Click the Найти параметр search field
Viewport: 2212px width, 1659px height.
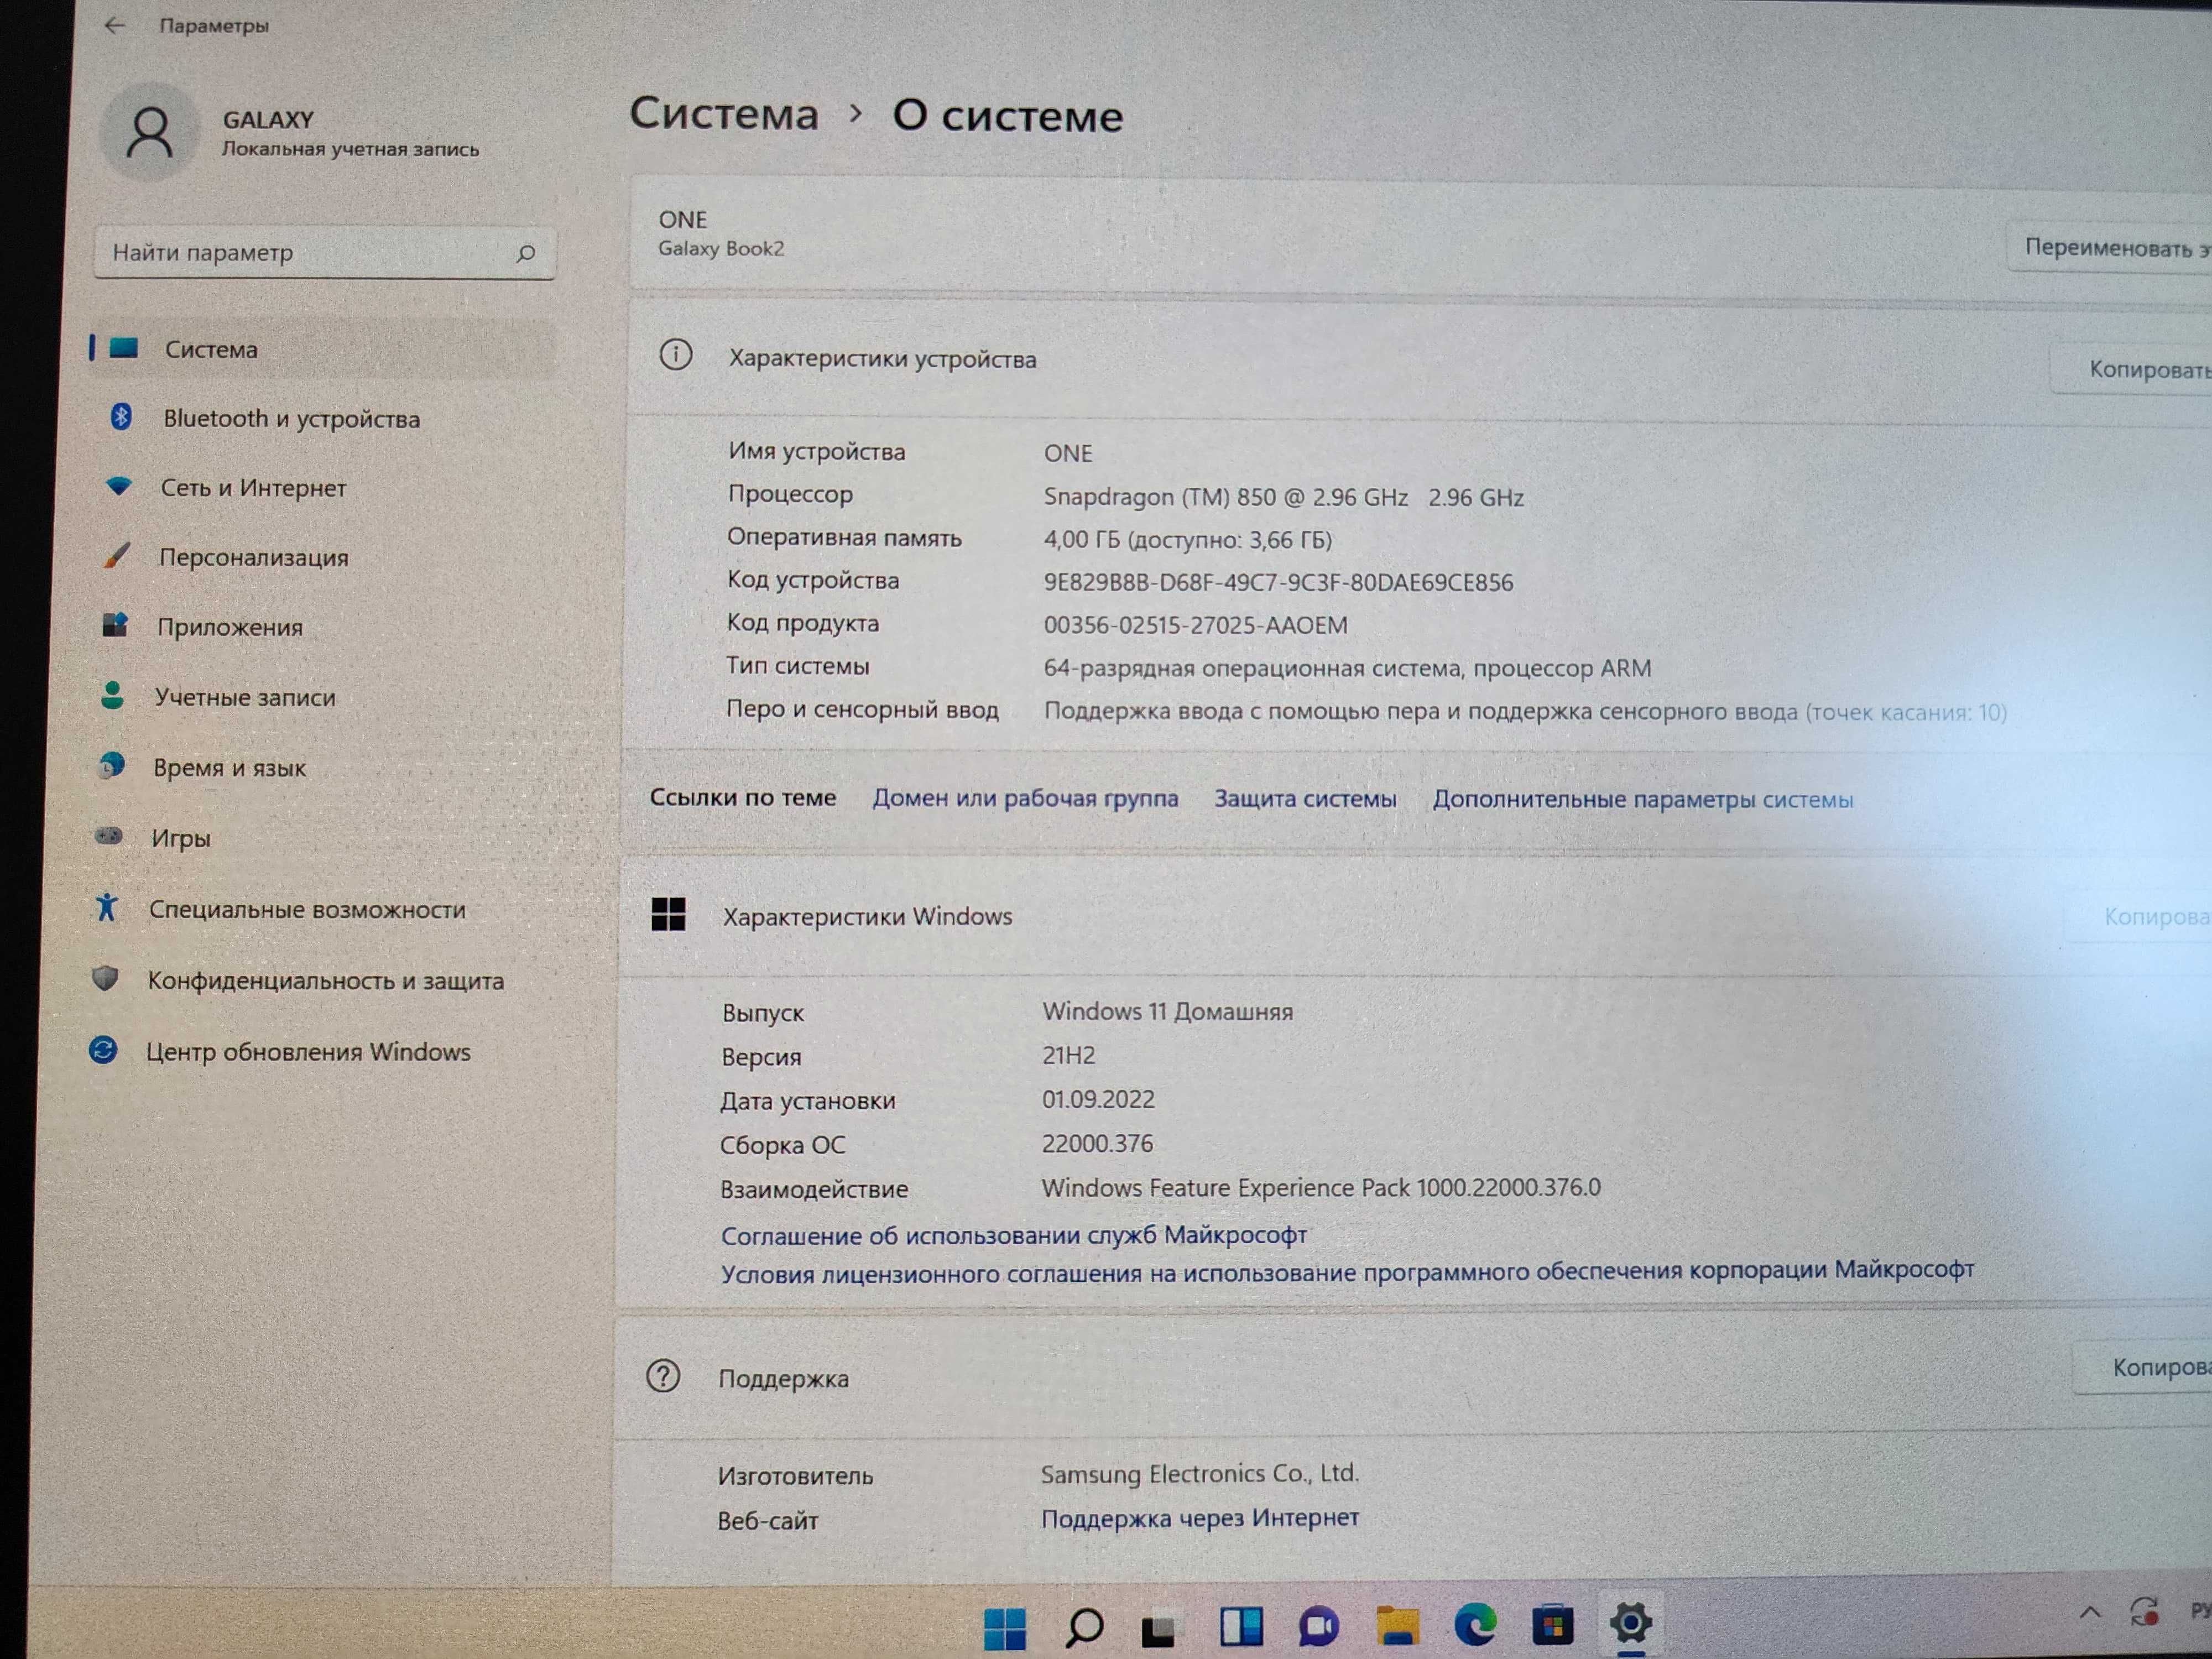[324, 253]
